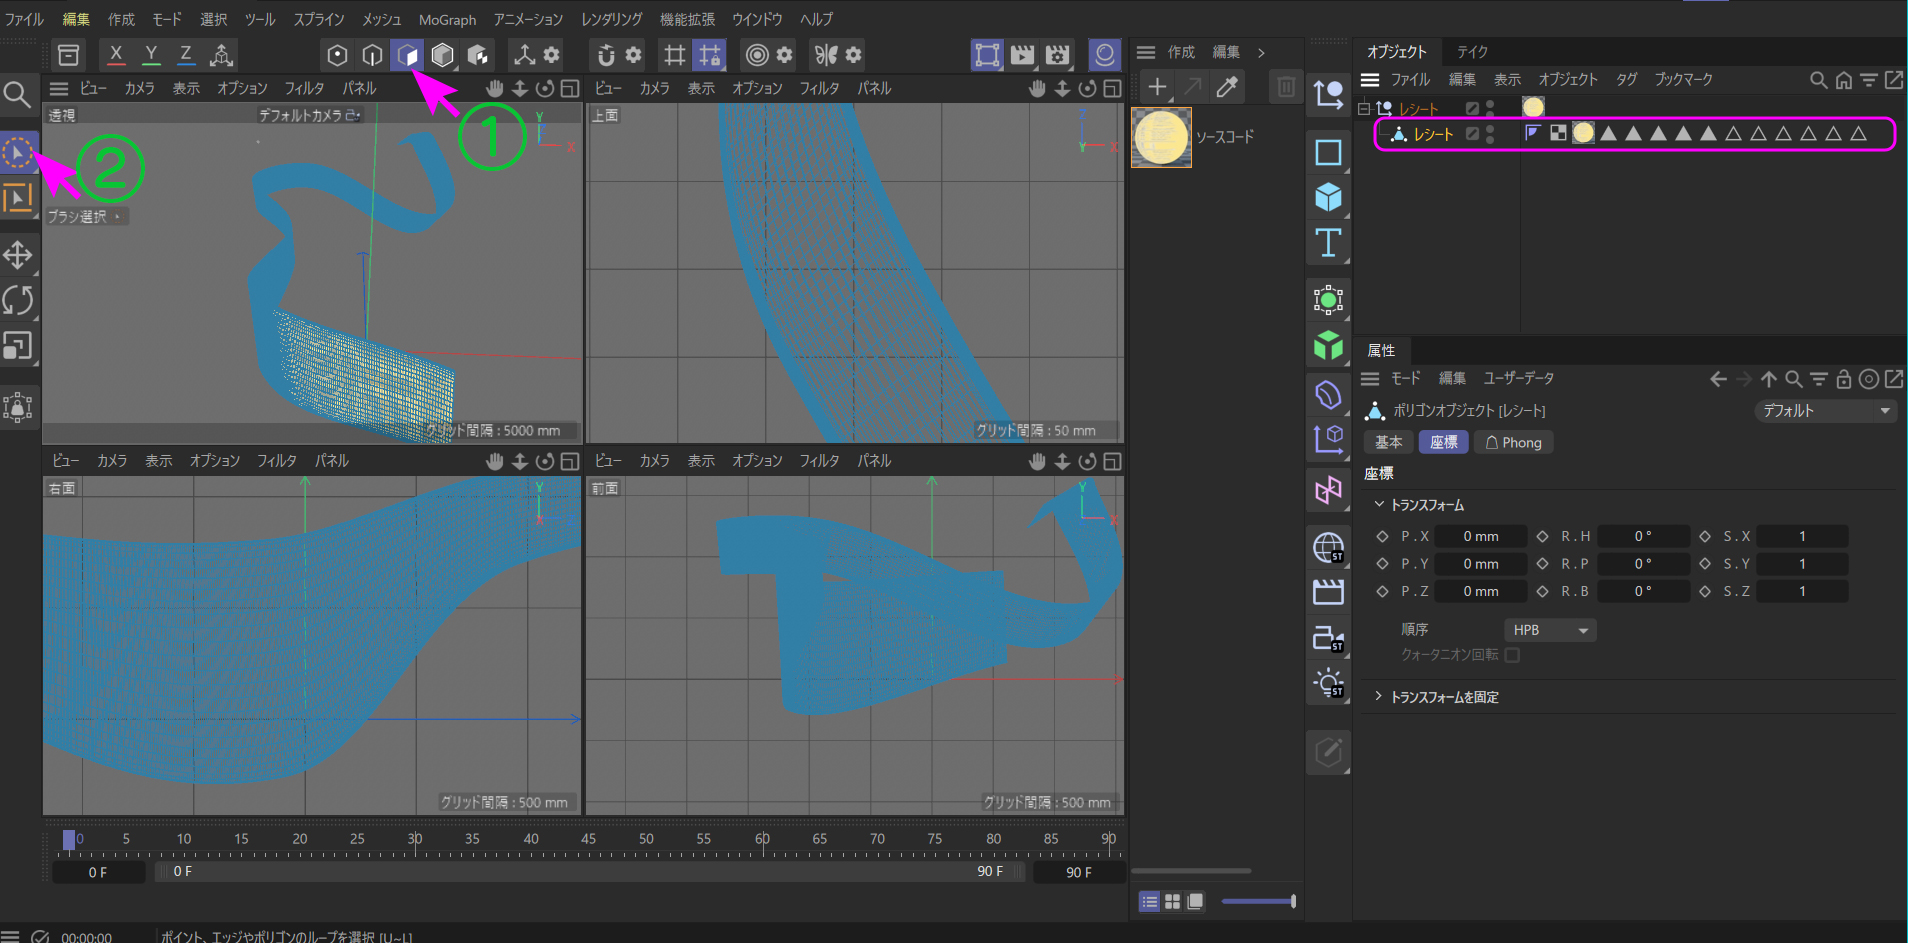Screen dimensions: 1908x943
Task: Click the P.X position input field
Action: [x=1480, y=537]
